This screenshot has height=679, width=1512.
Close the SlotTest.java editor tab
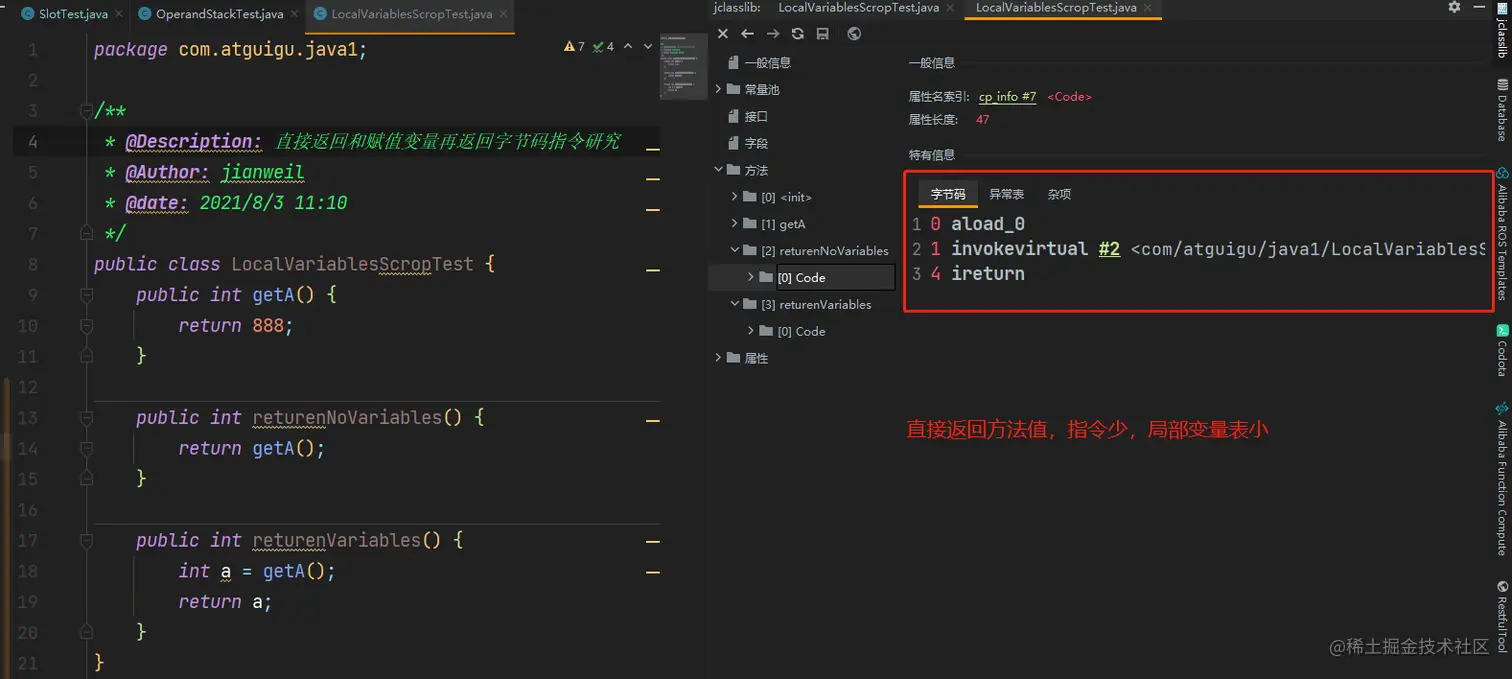click(119, 14)
